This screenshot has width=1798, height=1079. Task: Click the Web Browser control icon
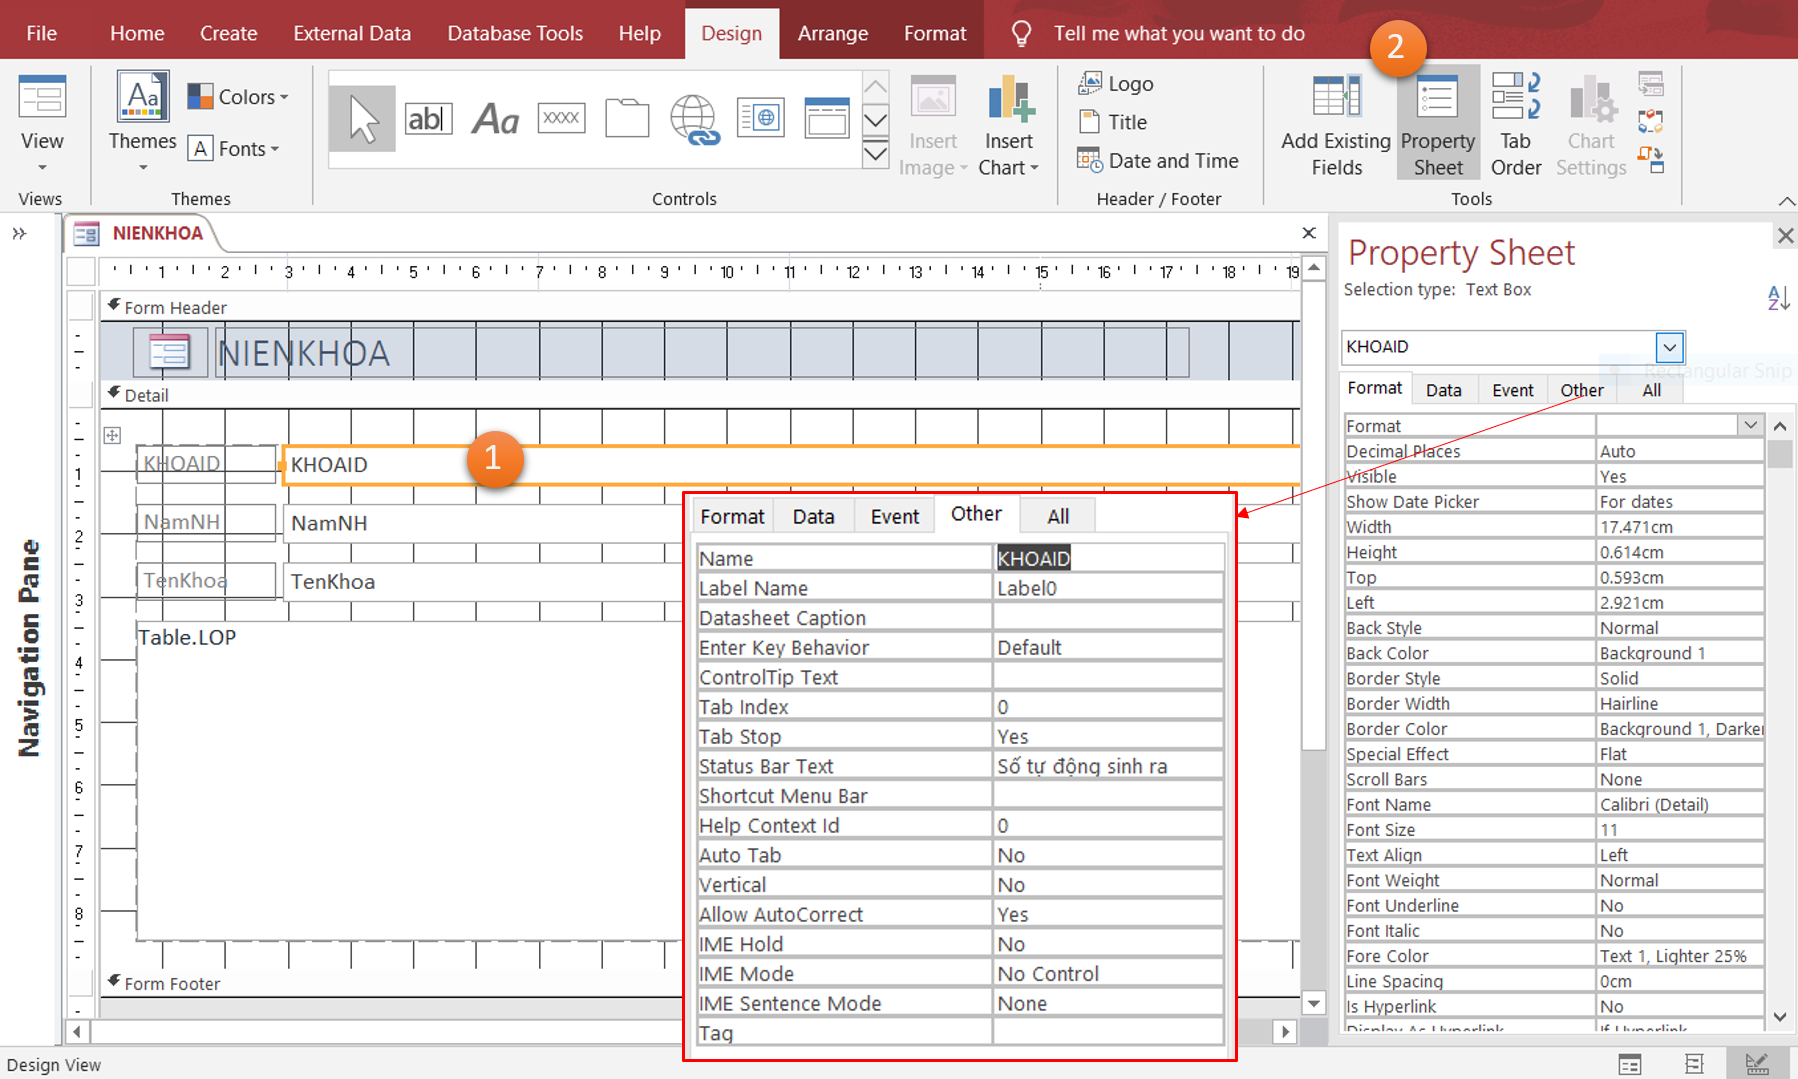coord(760,119)
